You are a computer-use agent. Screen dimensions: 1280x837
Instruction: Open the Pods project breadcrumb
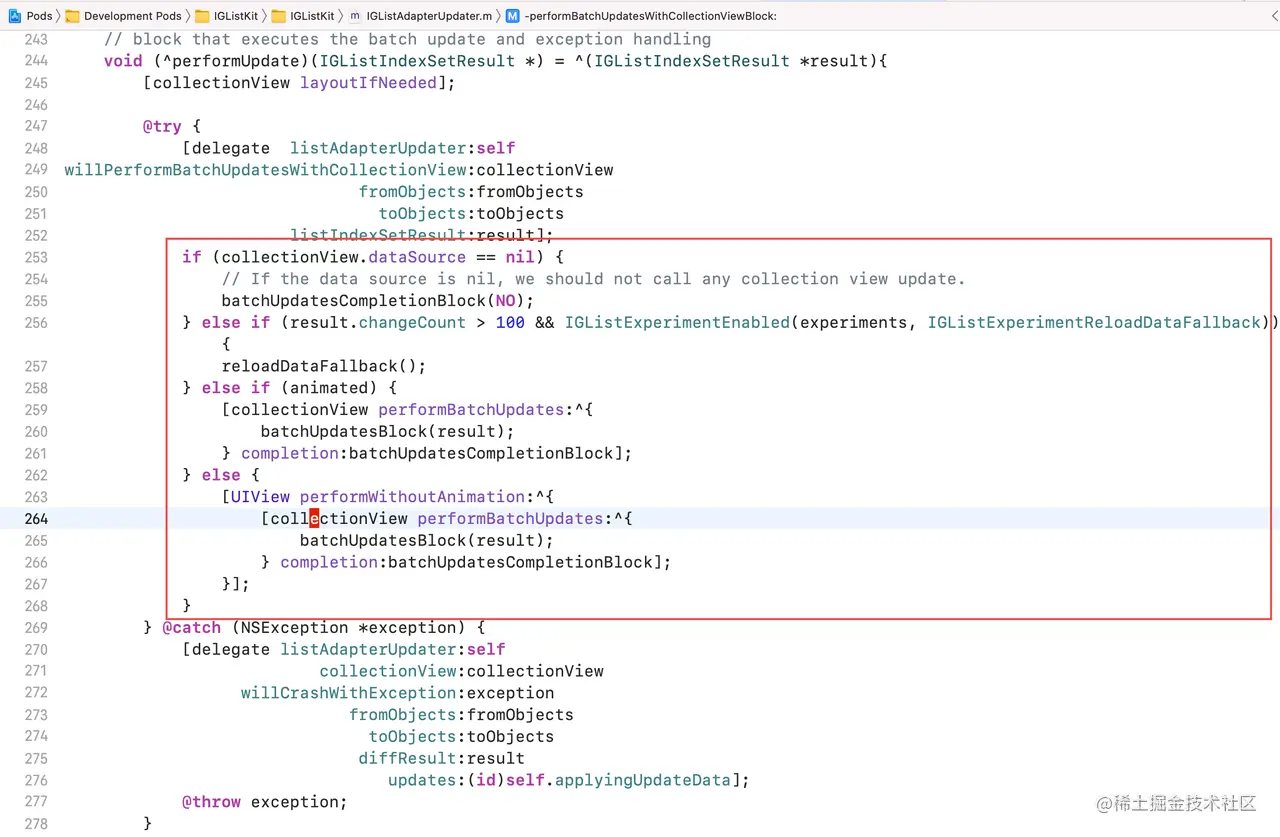pyautogui.click(x=31, y=16)
